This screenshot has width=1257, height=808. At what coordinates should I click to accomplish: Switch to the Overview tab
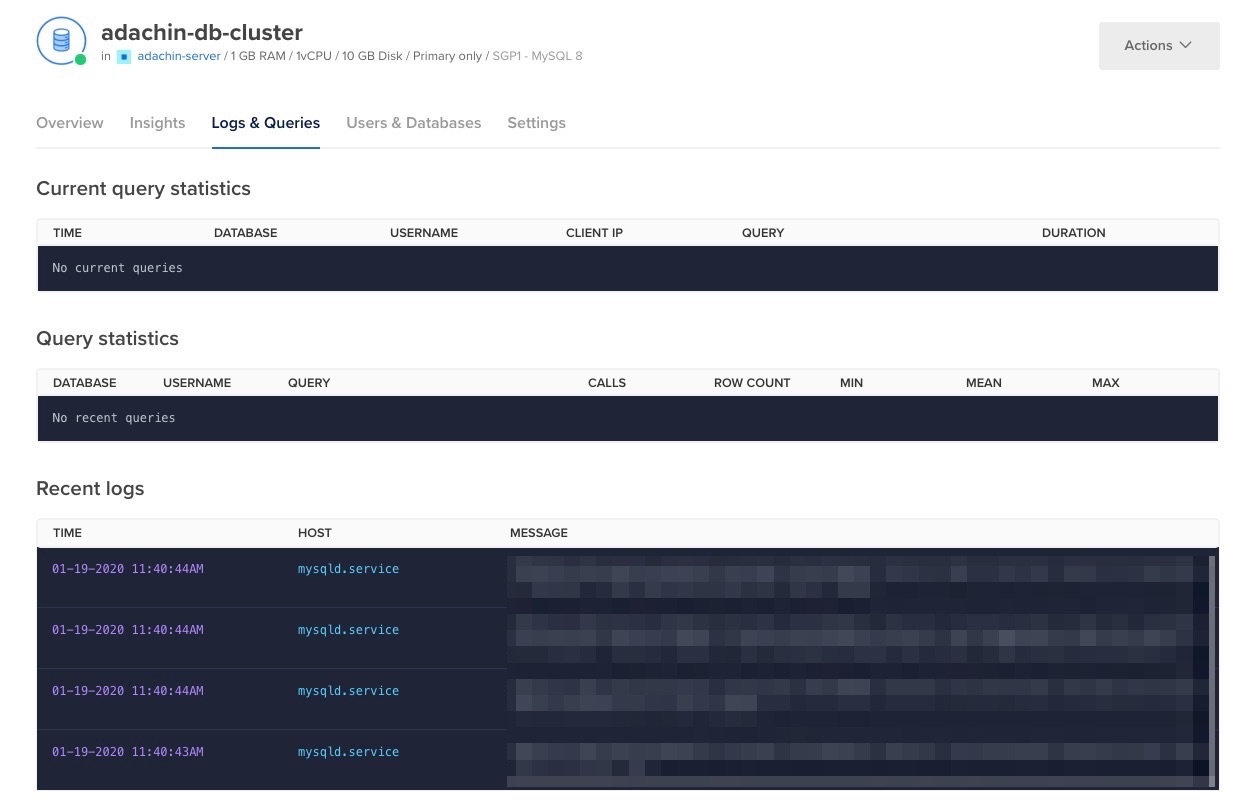pyautogui.click(x=69, y=123)
